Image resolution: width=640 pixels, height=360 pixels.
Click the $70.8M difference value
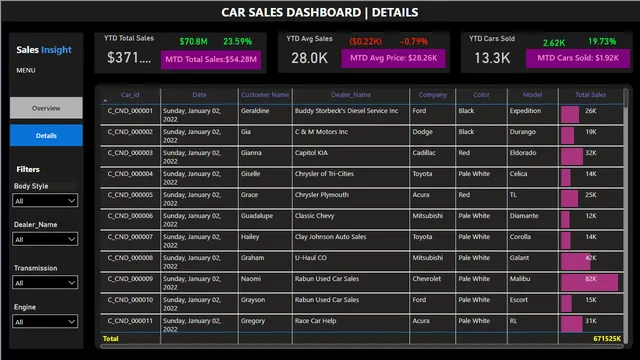(x=193, y=42)
